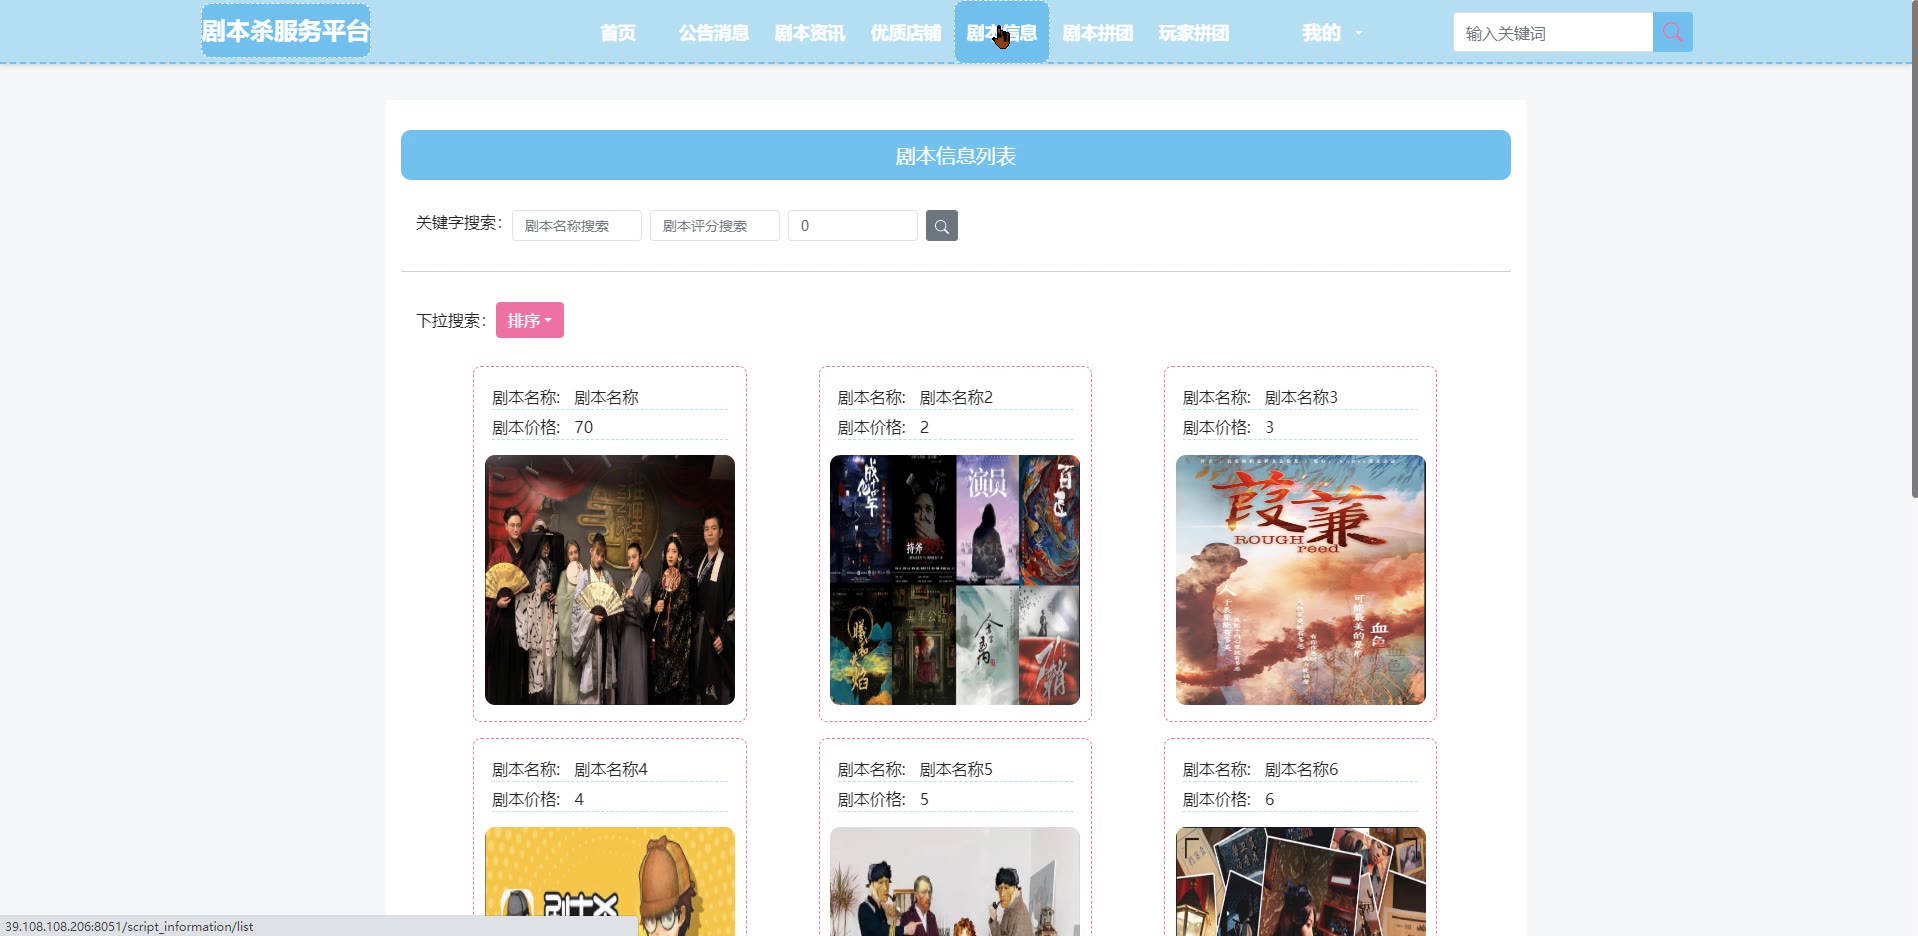Open 剧本资讯 navigation item
Viewport: 1918px width, 936px height.
coord(810,33)
